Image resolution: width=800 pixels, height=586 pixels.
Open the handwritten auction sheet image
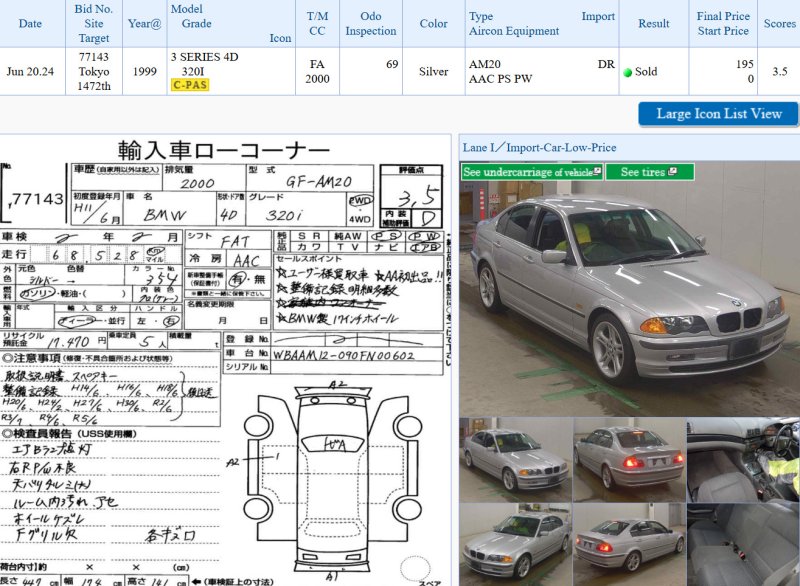[225, 361]
